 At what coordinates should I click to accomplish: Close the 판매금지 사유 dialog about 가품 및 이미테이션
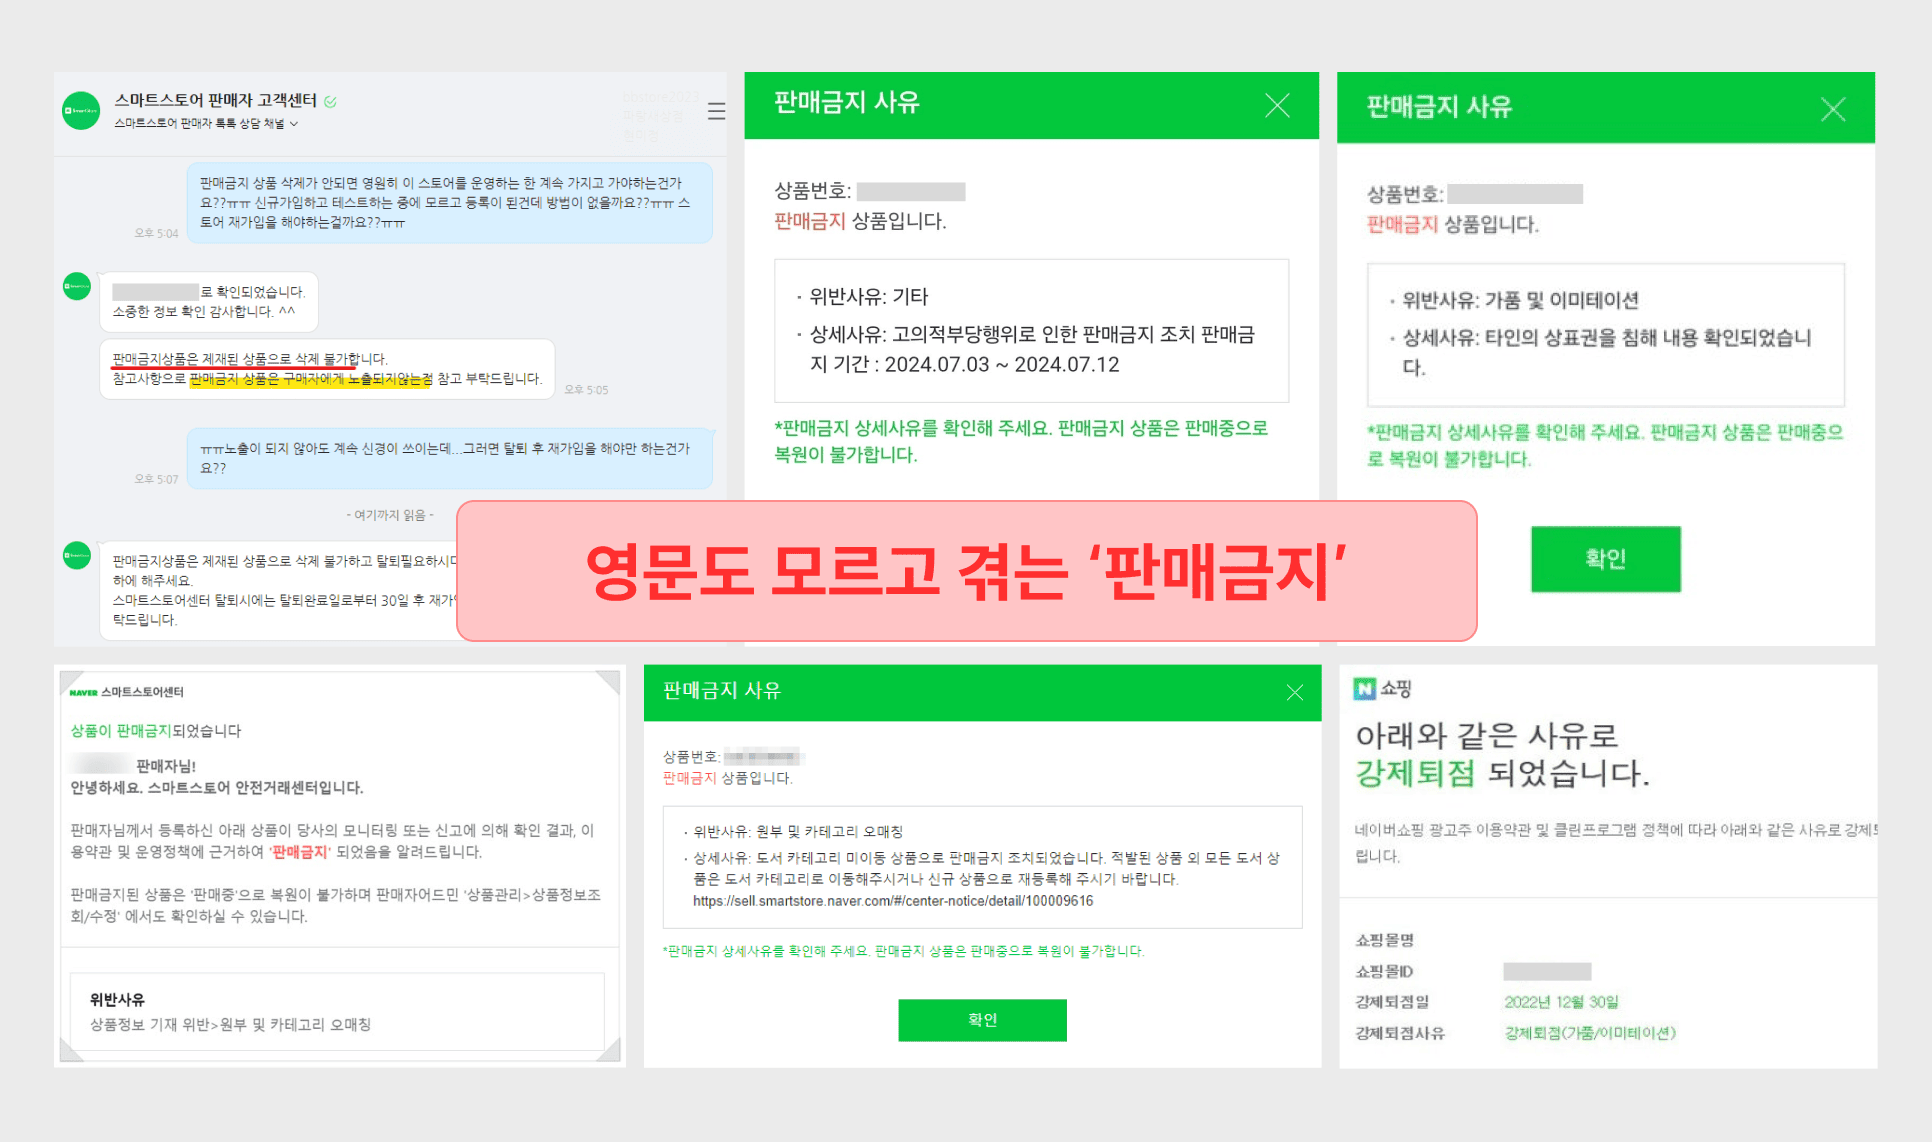pyautogui.click(x=1833, y=109)
